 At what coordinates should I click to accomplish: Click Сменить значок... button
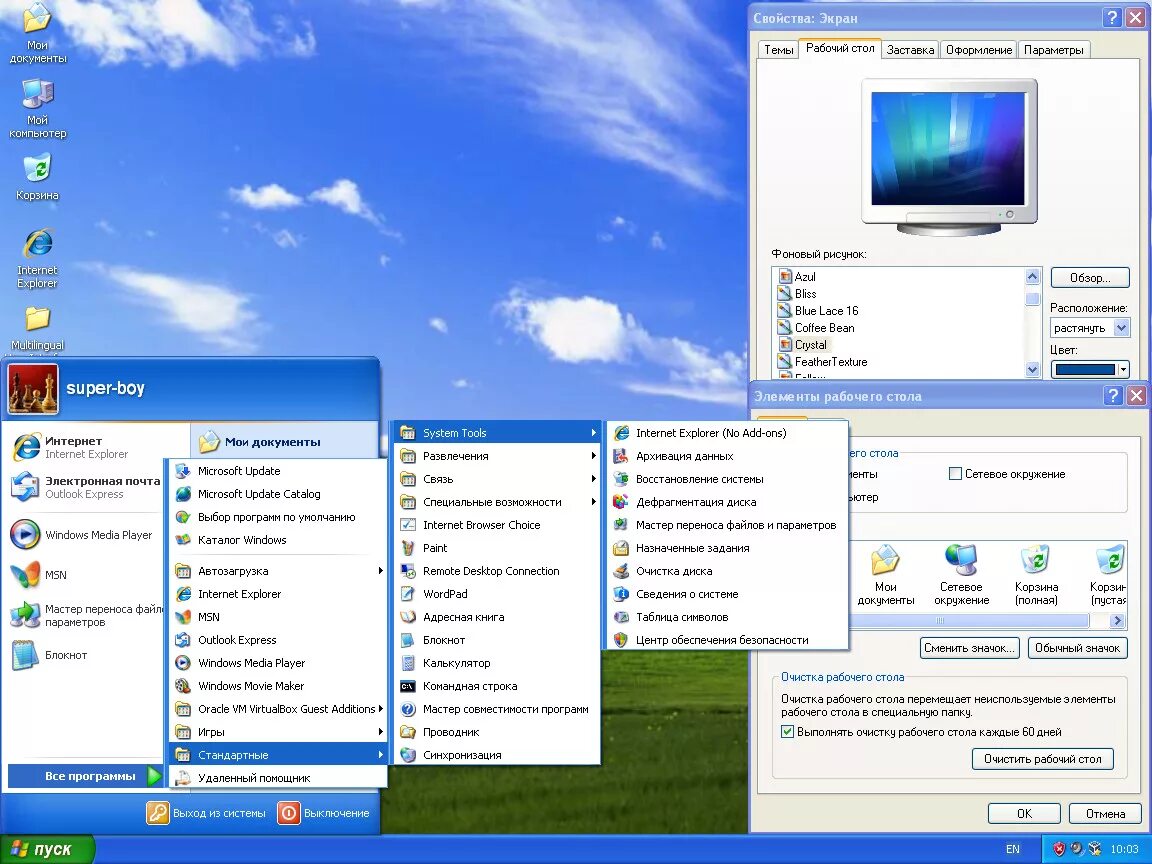click(x=969, y=648)
